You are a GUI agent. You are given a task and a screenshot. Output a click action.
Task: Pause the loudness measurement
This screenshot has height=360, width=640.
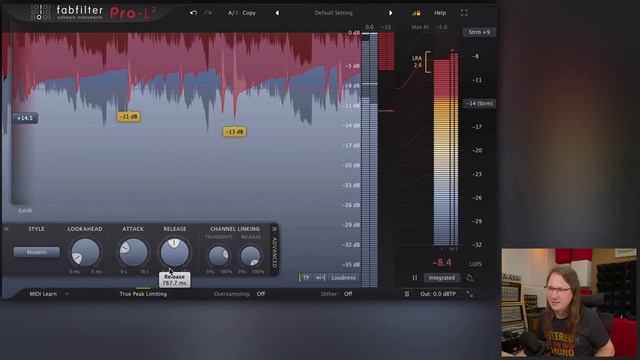pyautogui.click(x=415, y=278)
